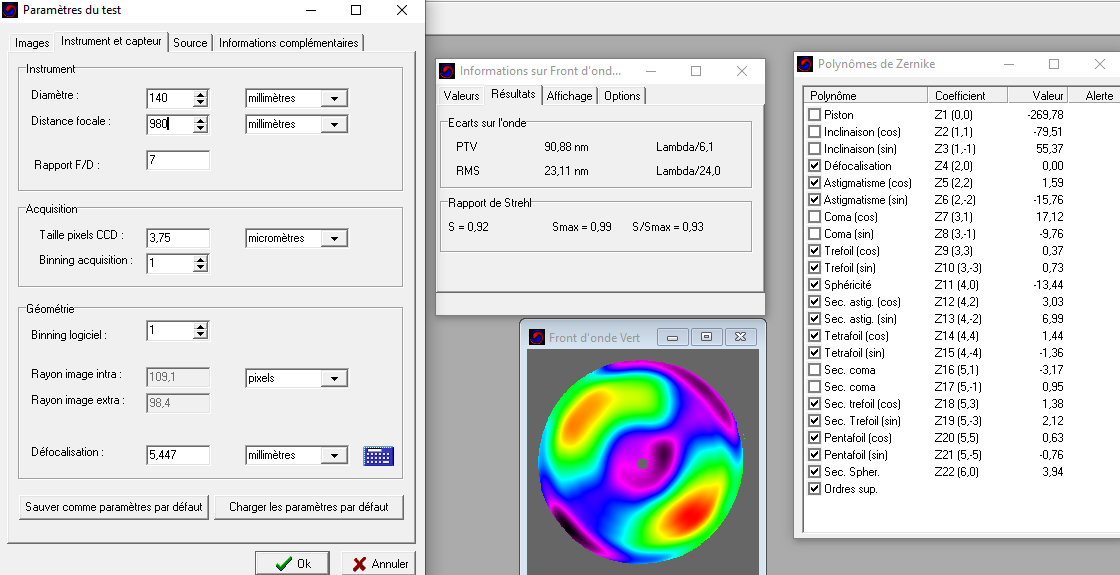The image size is (1120, 575).
Task: Click the wavefront color map image
Action: coord(641,462)
